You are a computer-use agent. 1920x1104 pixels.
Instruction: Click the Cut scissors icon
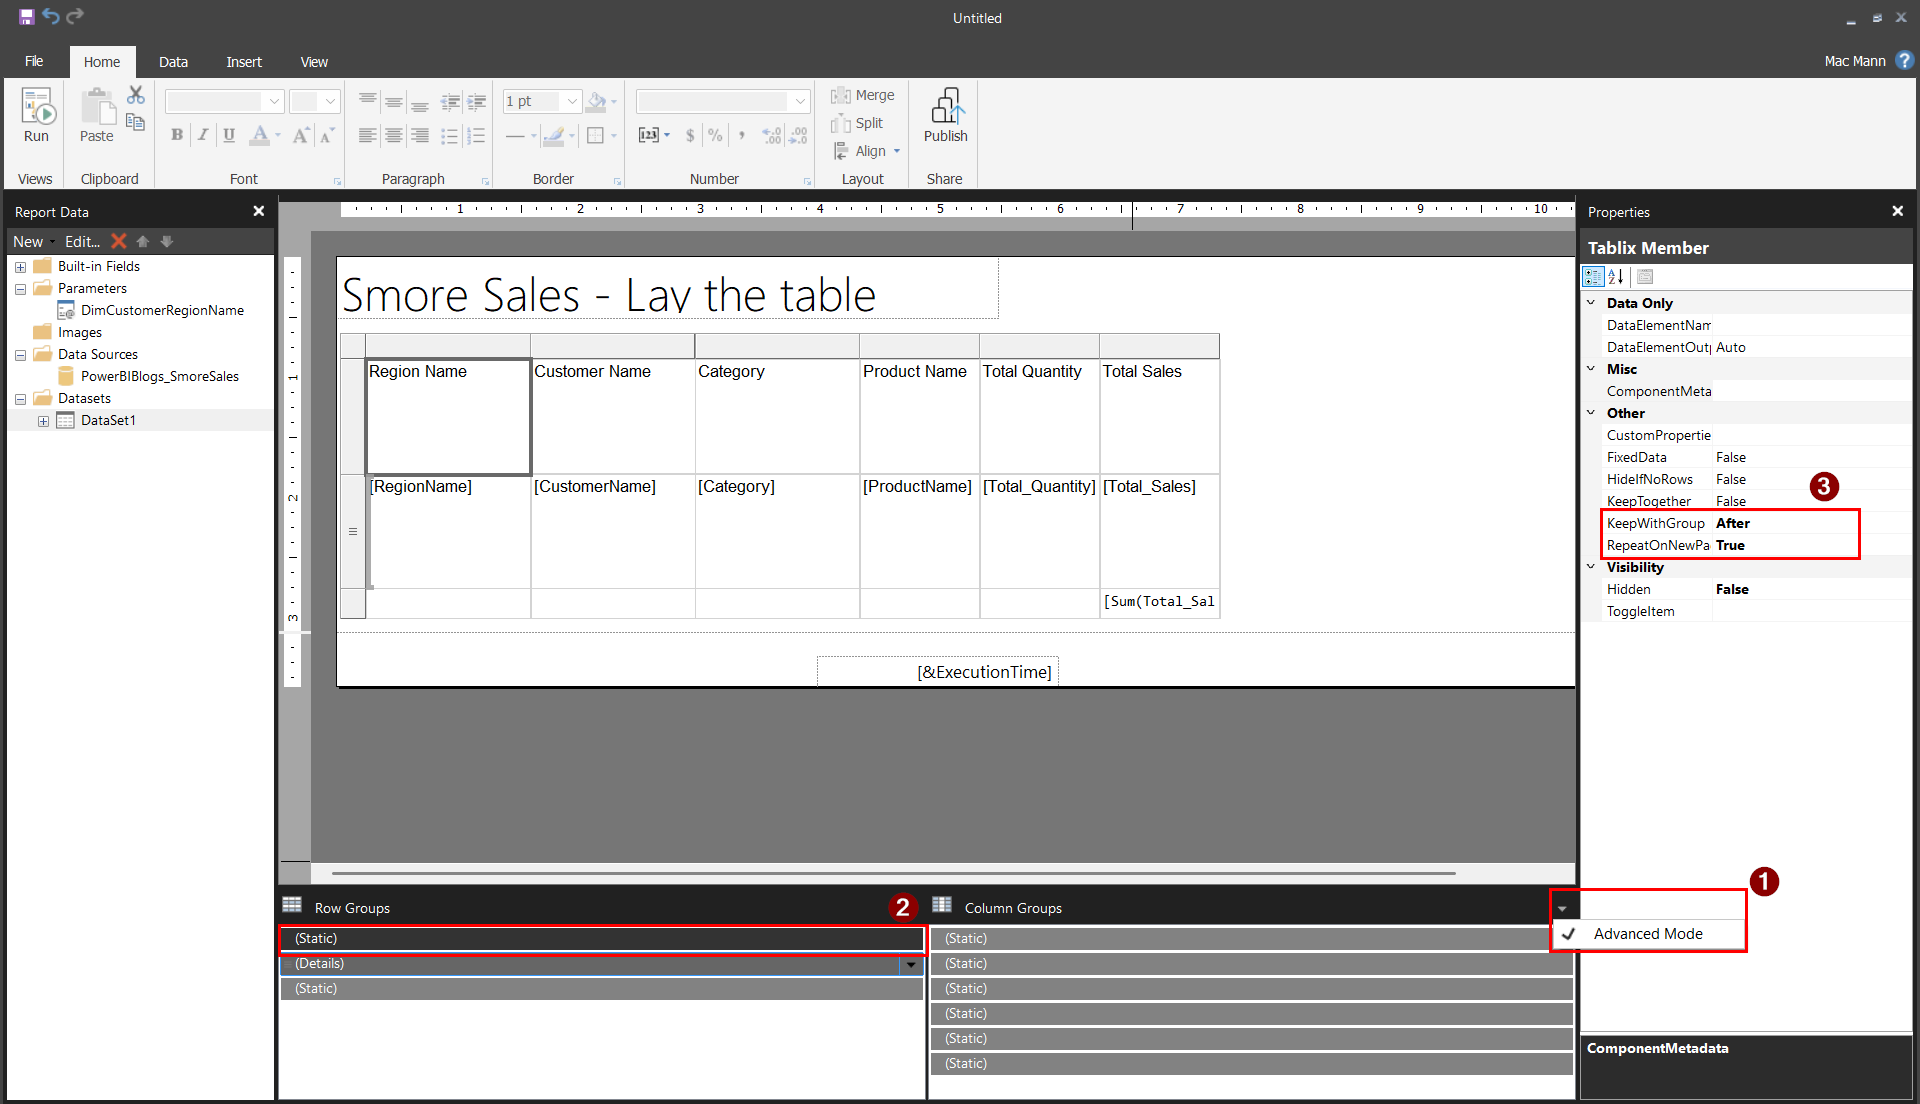pos(136,95)
